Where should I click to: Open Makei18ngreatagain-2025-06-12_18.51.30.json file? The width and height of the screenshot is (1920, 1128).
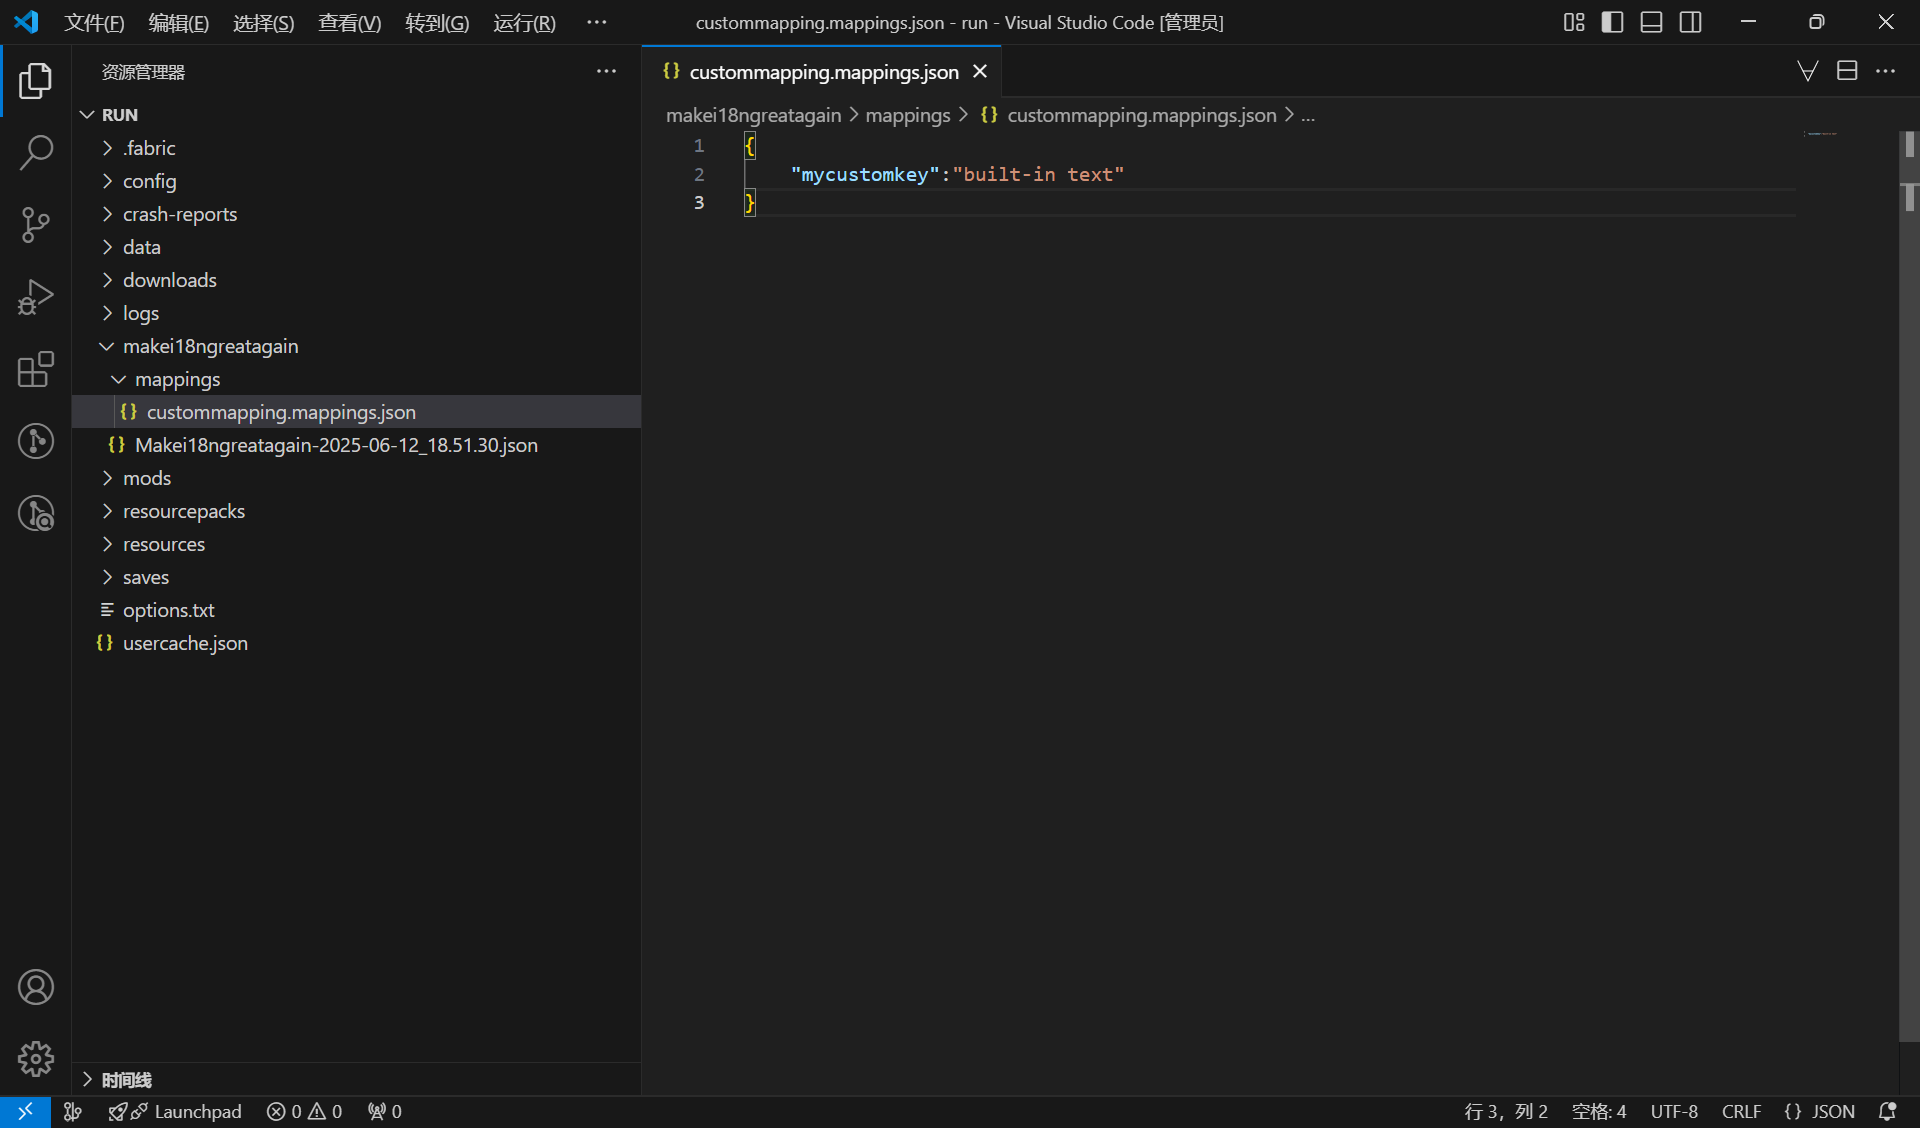[356, 445]
